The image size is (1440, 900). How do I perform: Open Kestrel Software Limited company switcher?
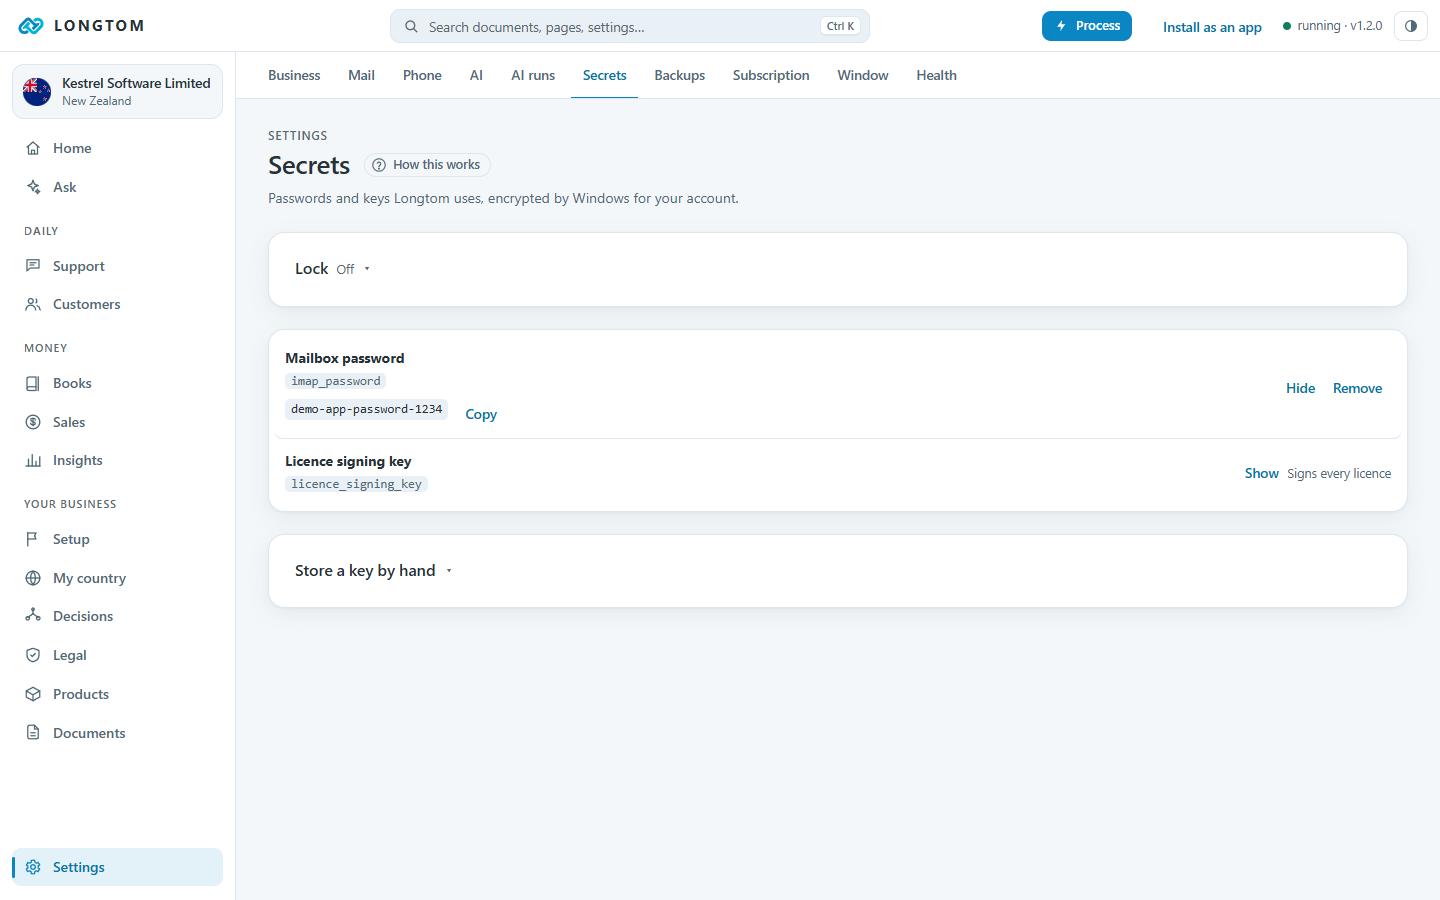[x=117, y=92]
